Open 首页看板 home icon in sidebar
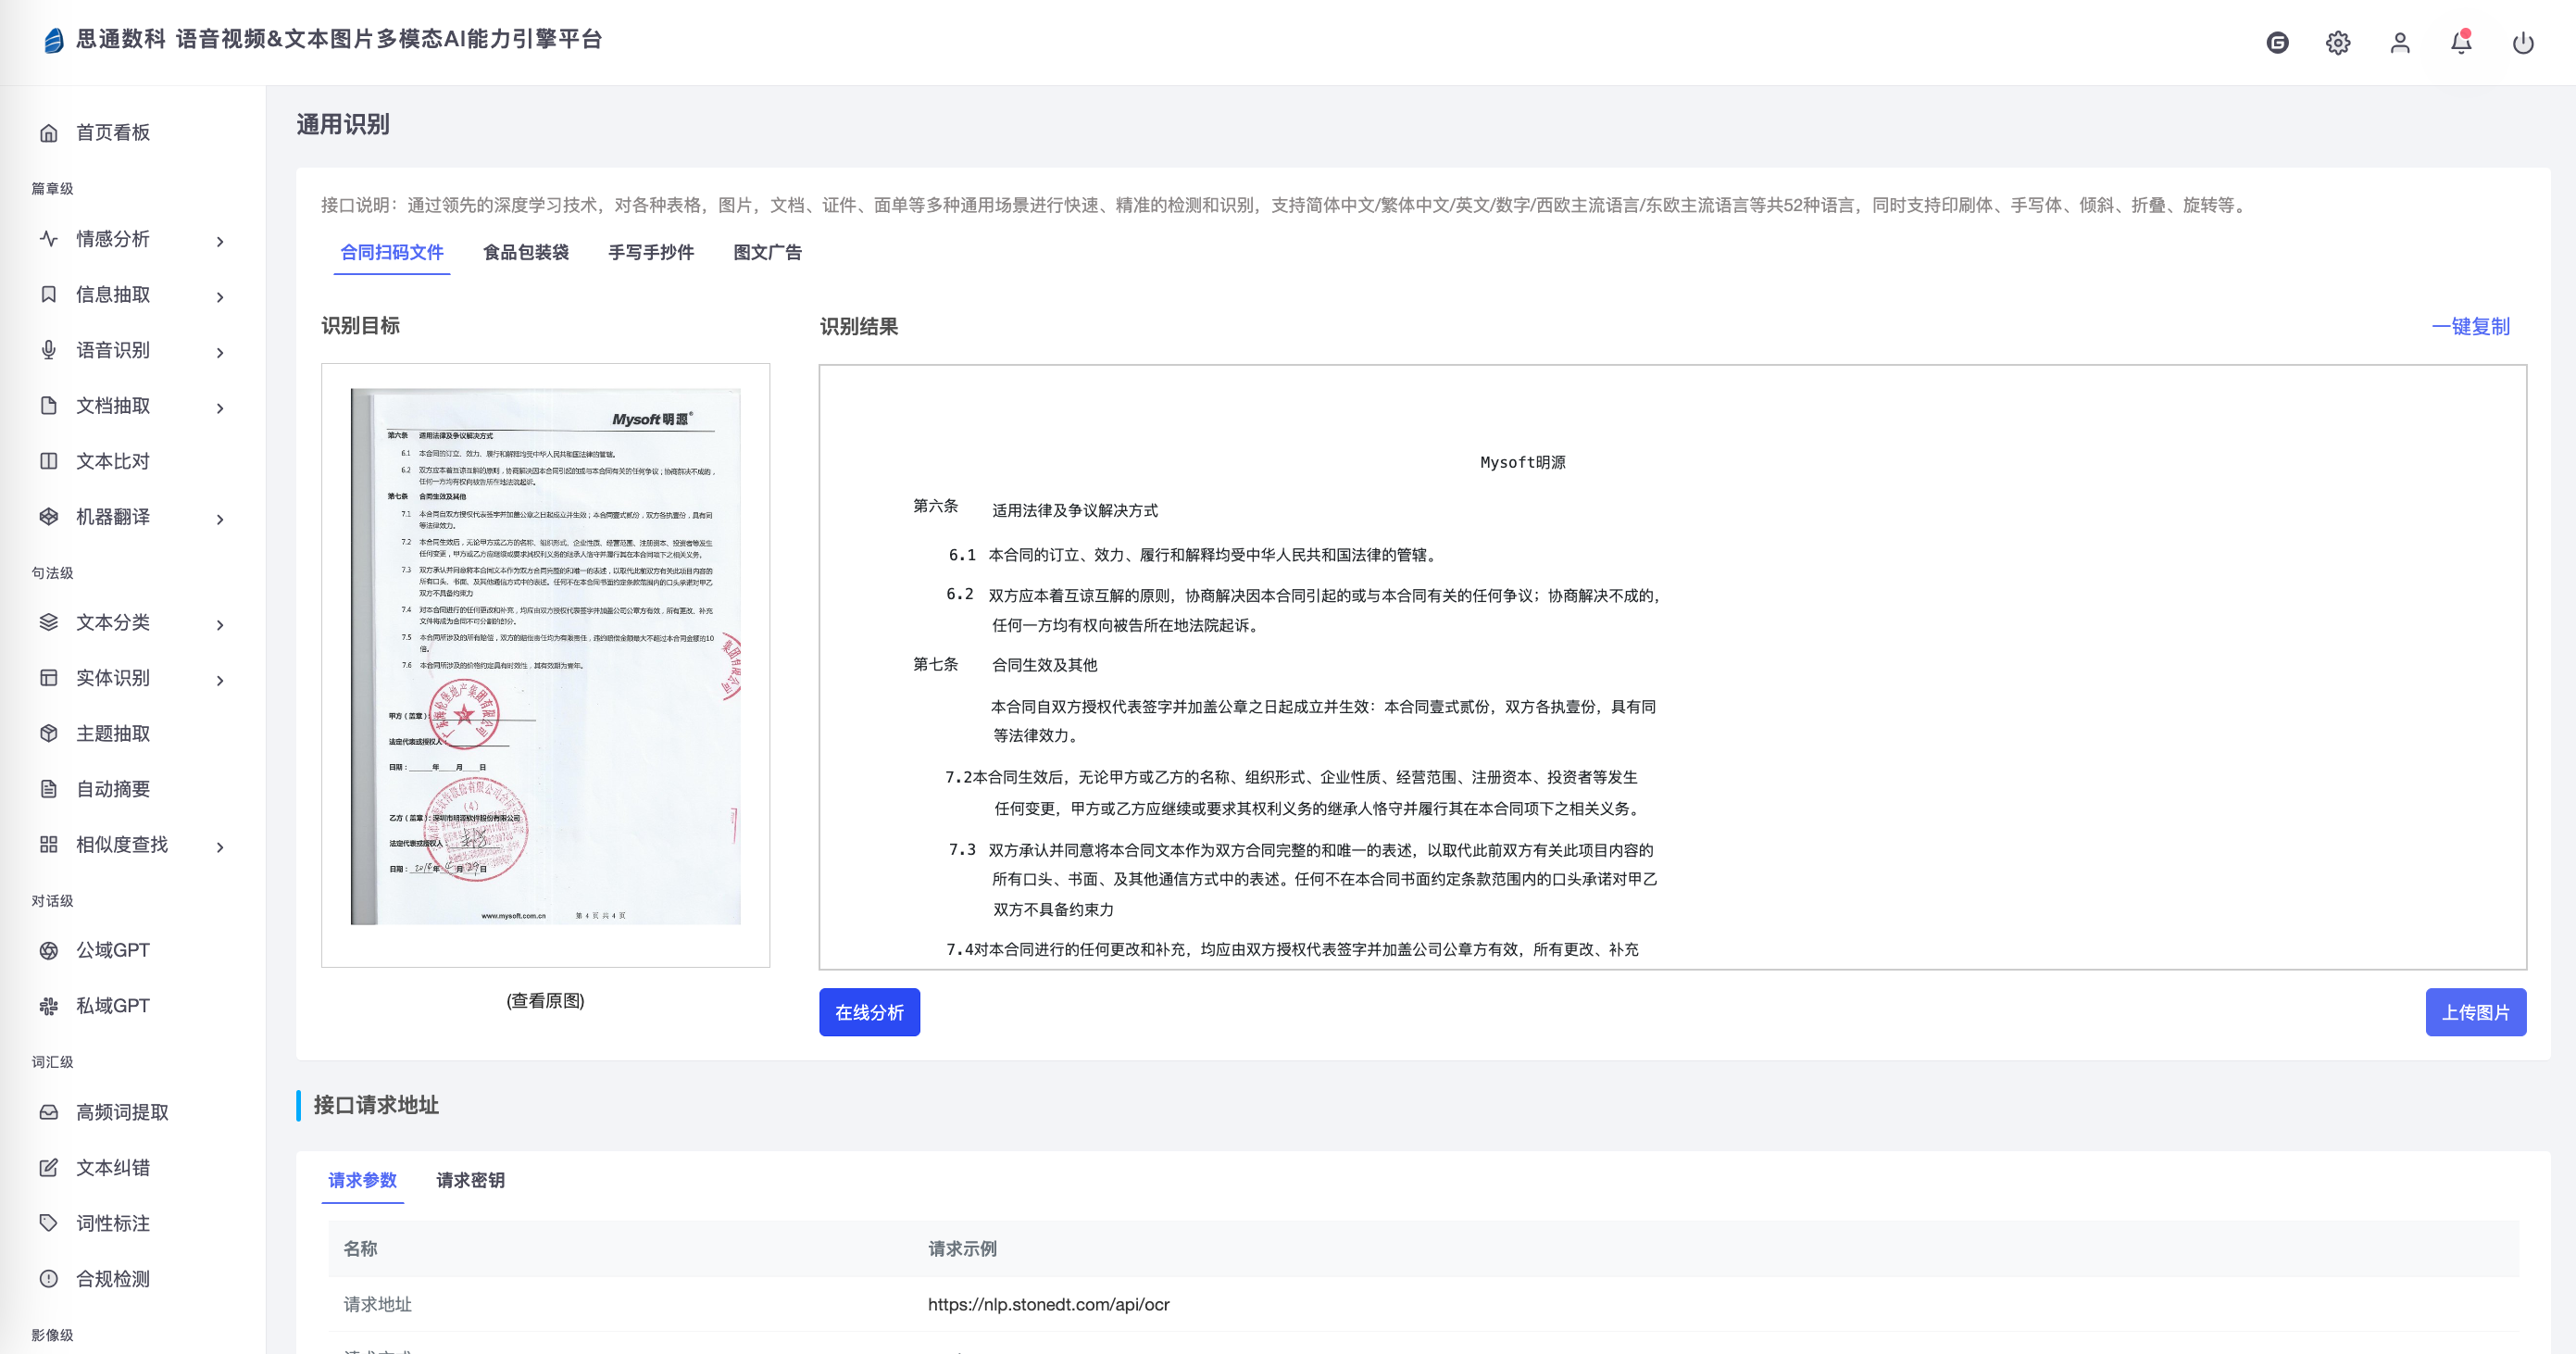 click(49, 133)
